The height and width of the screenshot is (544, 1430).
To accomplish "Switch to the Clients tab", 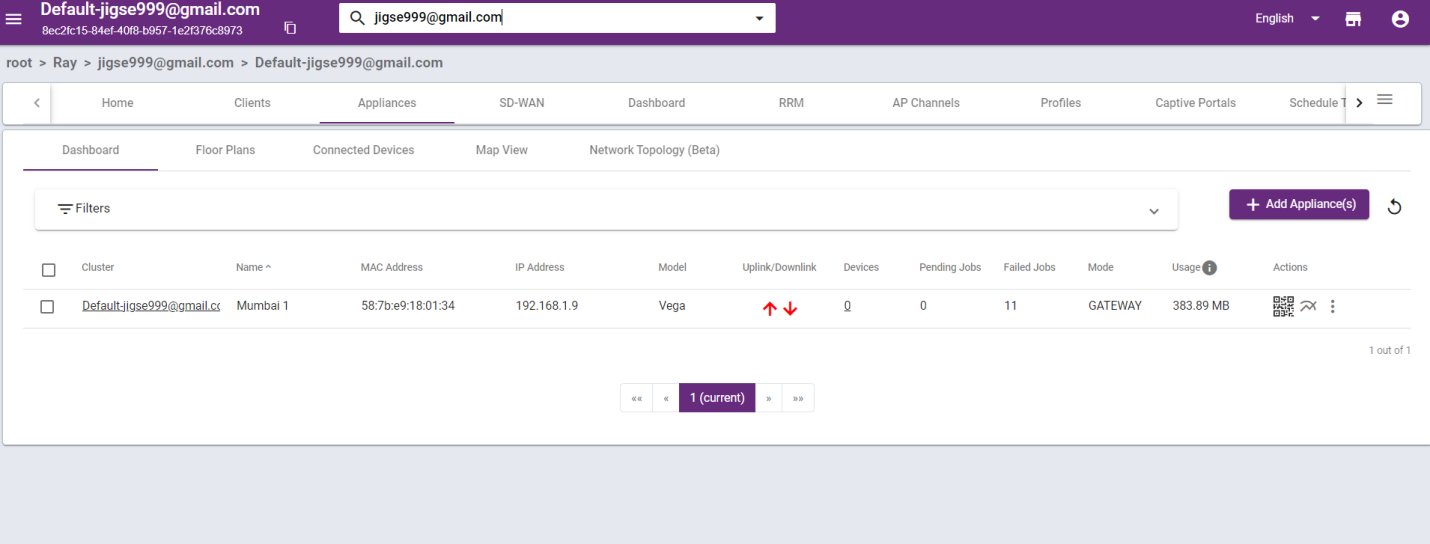I will [252, 102].
